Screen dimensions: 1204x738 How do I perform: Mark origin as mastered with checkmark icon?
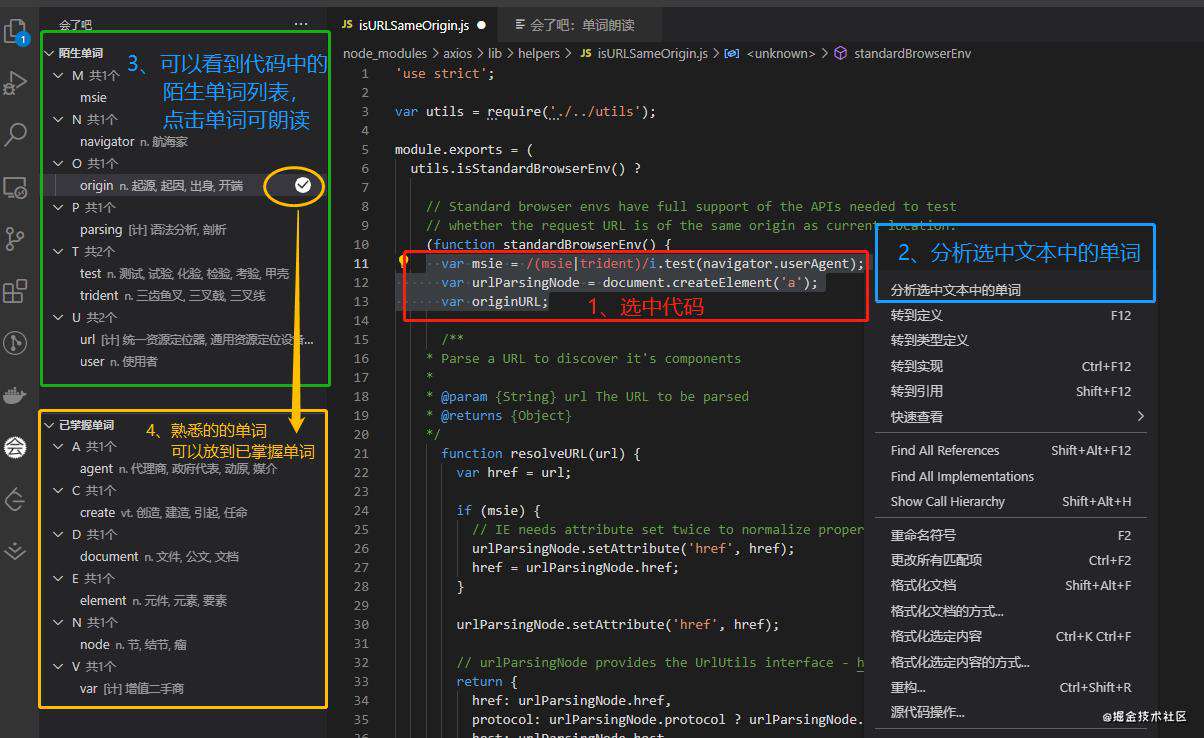click(x=303, y=185)
